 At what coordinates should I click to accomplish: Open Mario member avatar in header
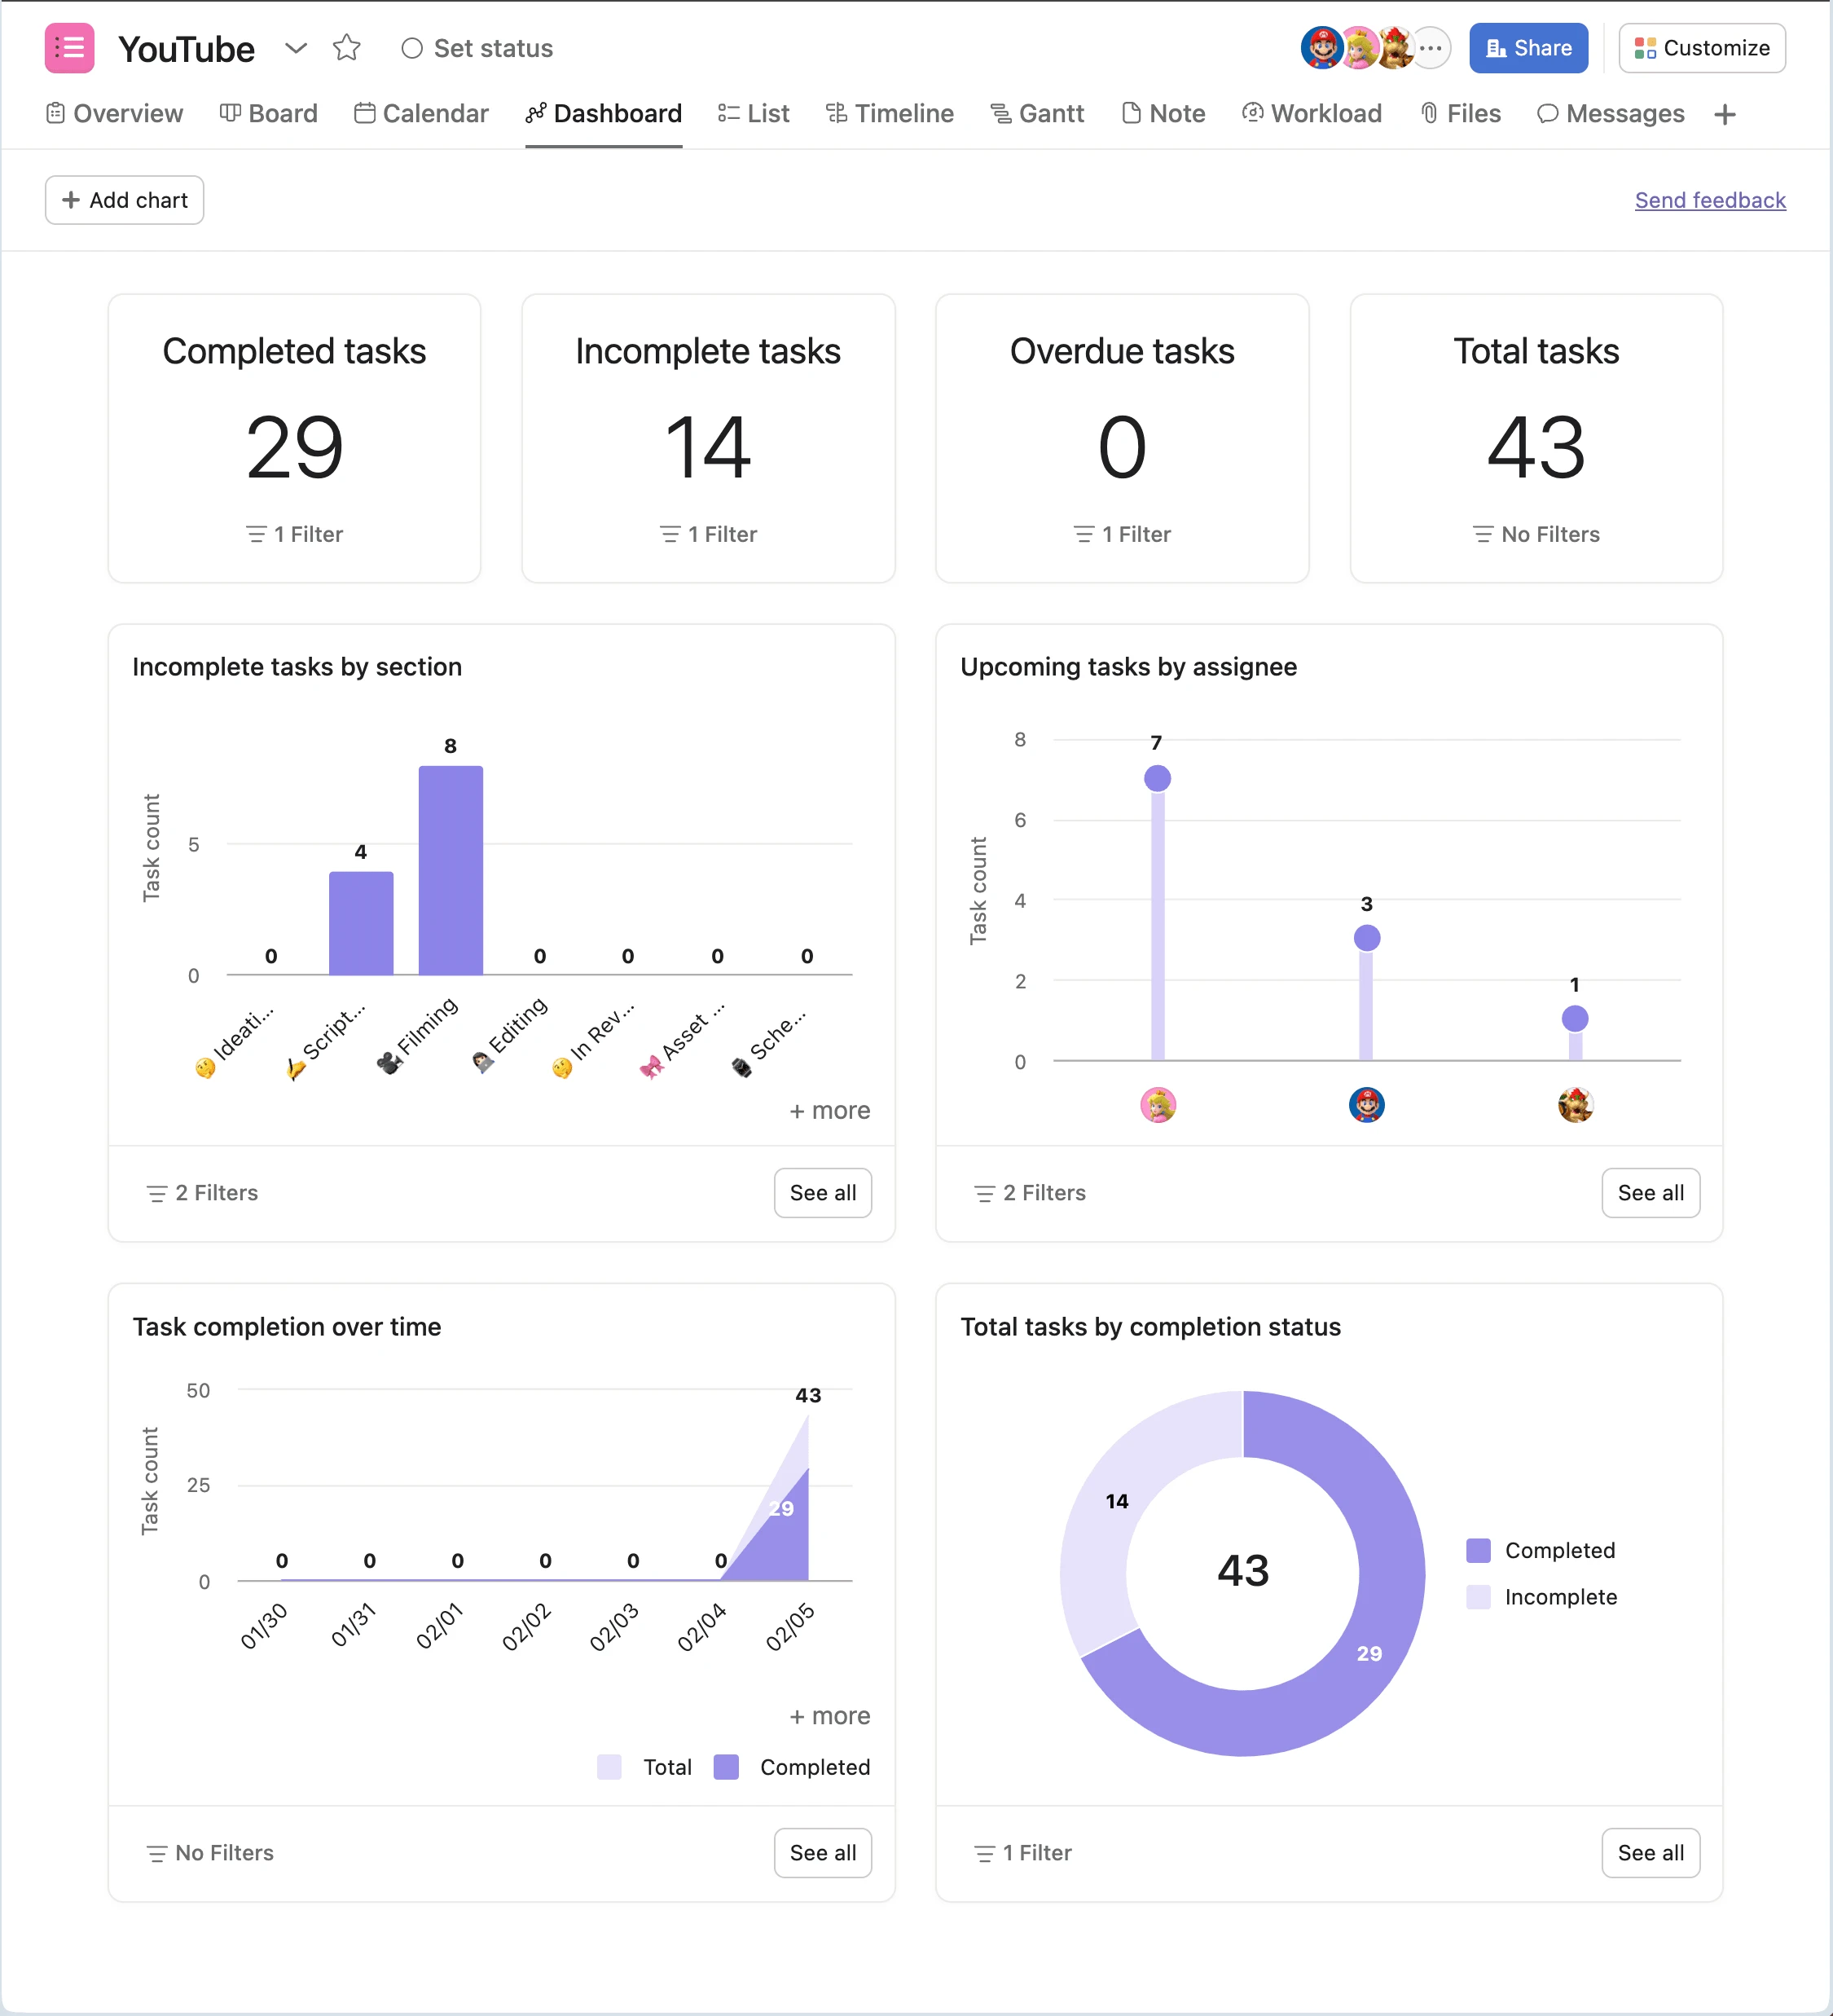[1321, 48]
